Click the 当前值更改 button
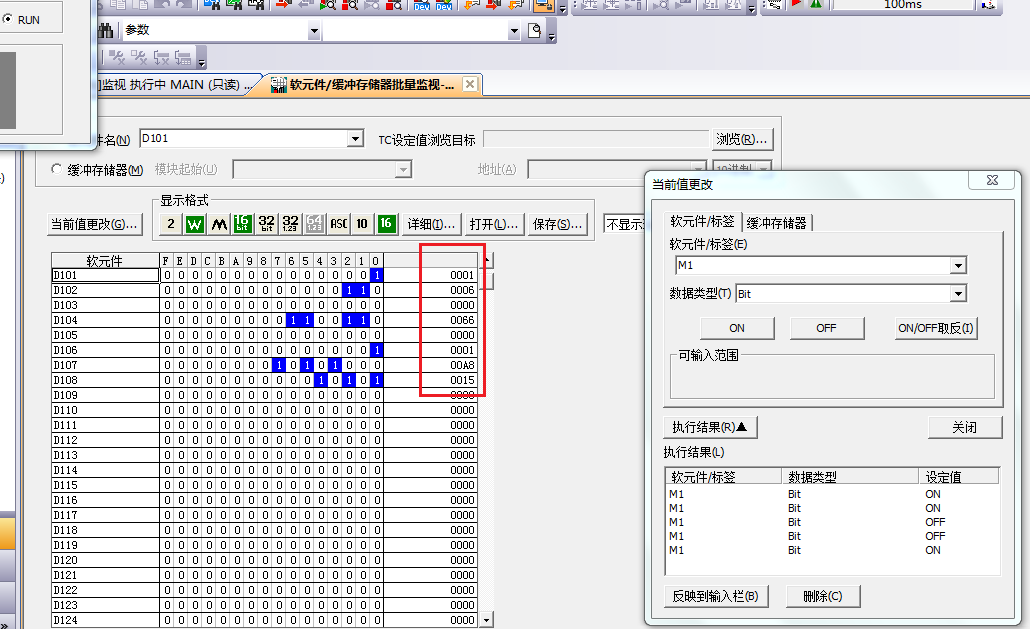 (94, 224)
